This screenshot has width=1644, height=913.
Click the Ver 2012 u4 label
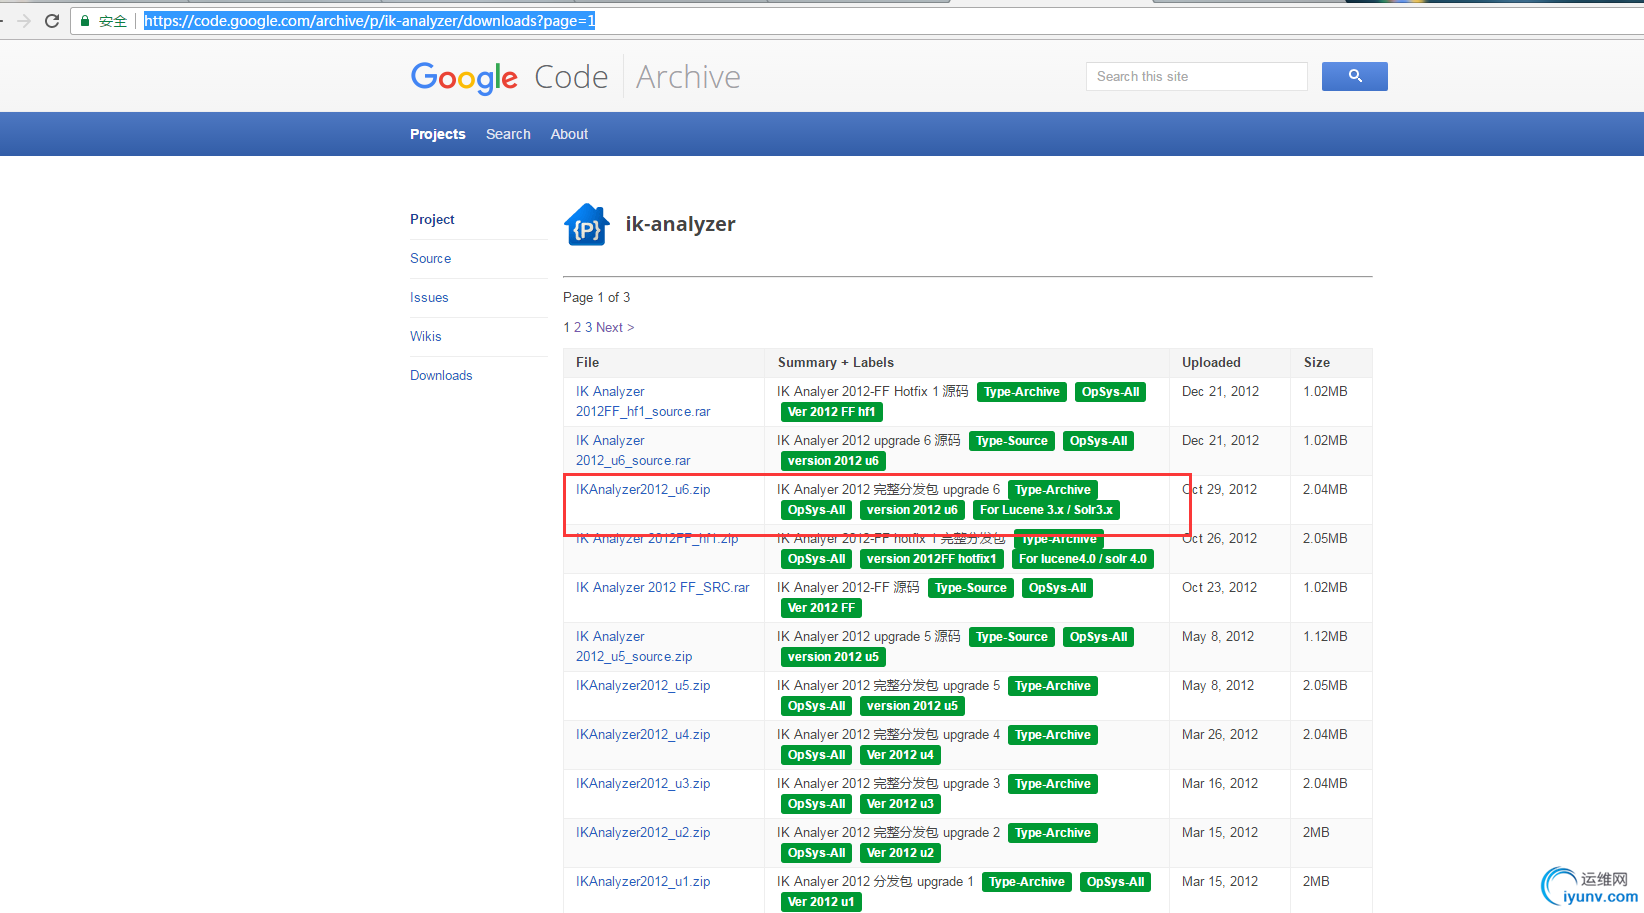coord(900,755)
